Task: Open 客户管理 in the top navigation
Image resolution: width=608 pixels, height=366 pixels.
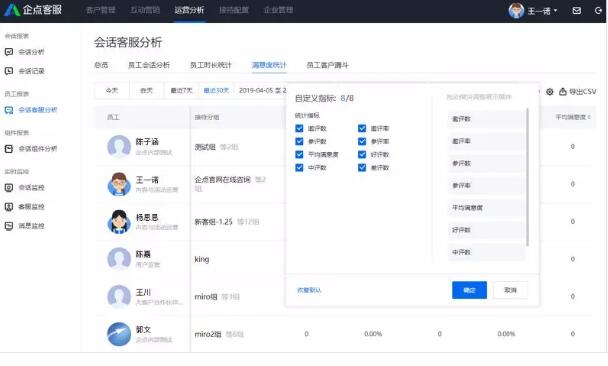Action: 100,10
